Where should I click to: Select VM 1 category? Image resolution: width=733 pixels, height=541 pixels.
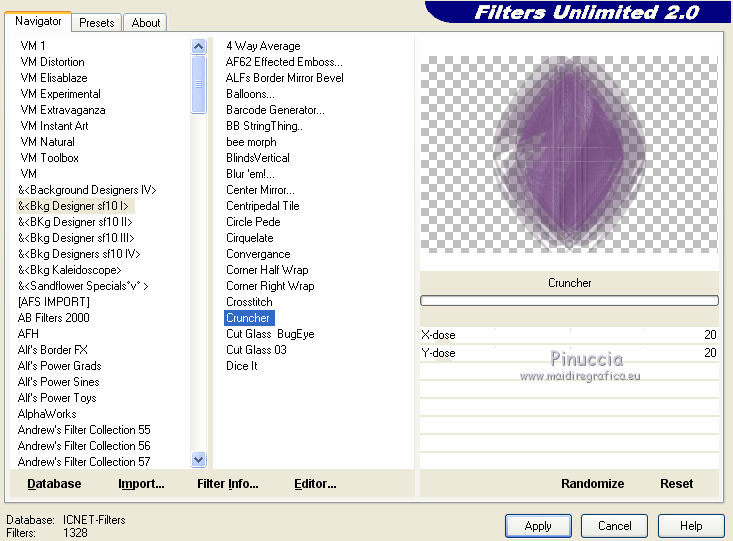point(33,46)
